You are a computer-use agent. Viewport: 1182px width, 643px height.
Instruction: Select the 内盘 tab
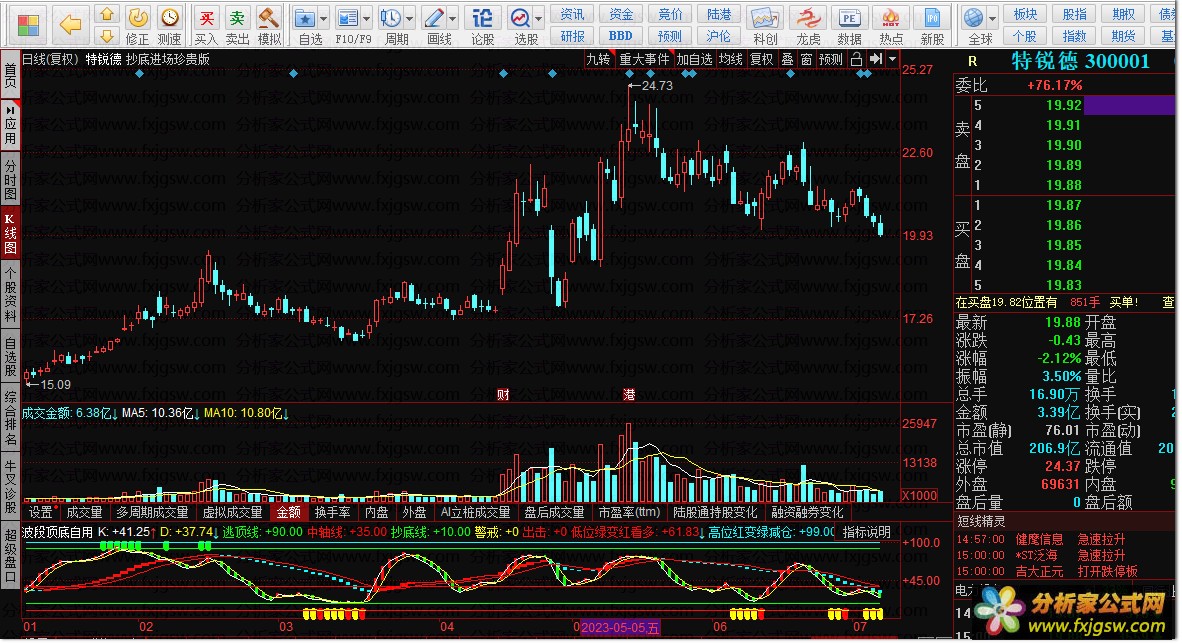click(x=377, y=513)
